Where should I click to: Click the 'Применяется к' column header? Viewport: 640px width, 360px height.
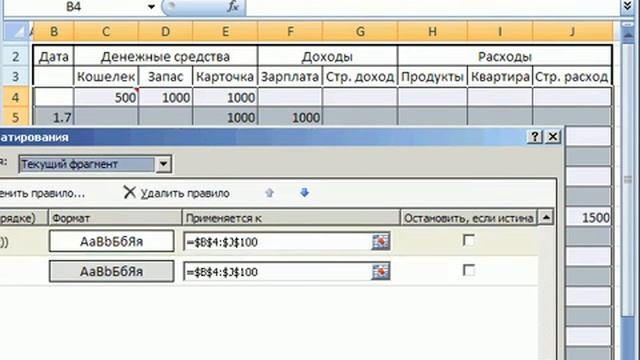(x=291, y=218)
